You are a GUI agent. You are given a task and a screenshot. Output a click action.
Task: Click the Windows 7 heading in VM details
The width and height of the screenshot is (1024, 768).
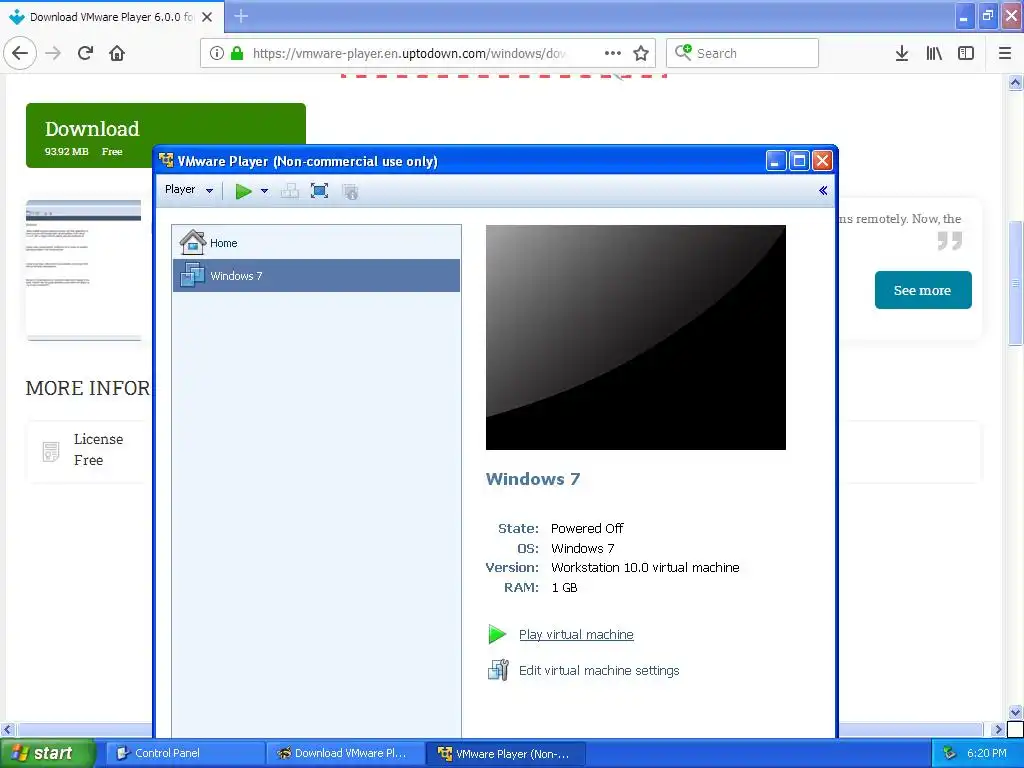pyautogui.click(x=533, y=479)
